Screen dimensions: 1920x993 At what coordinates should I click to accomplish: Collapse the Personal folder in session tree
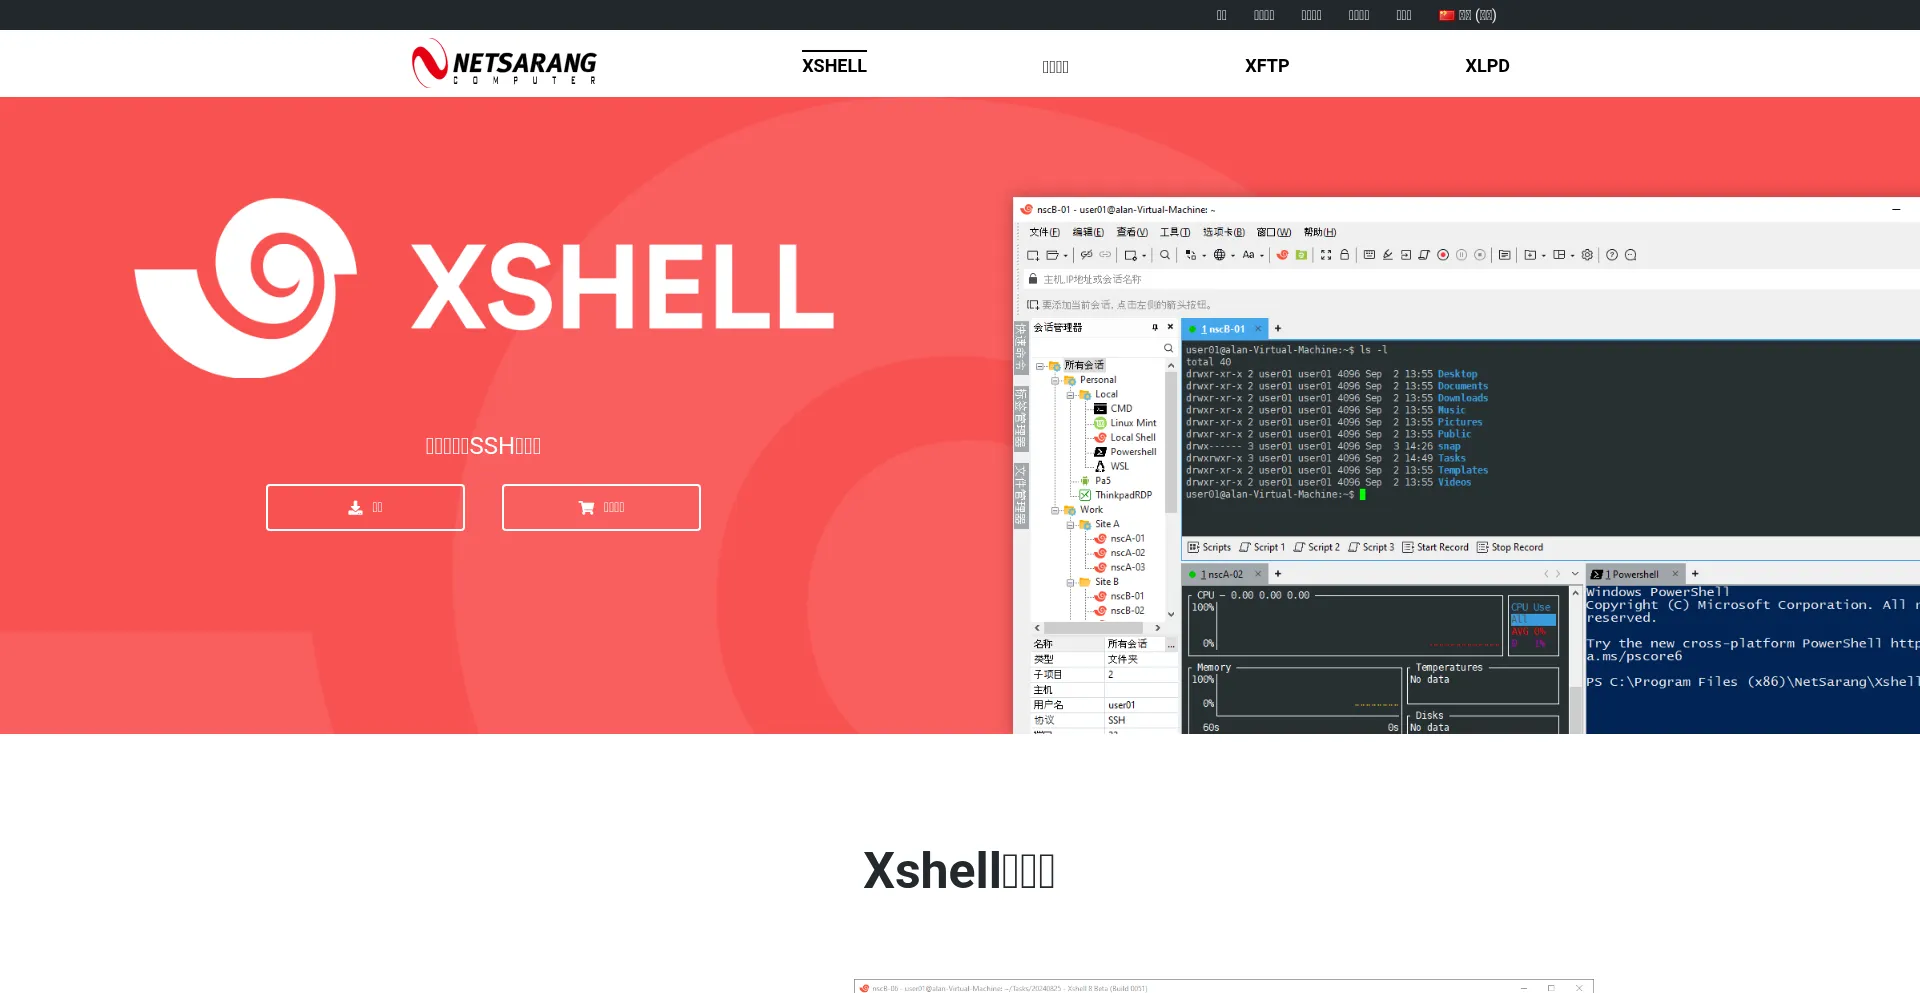click(1055, 381)
